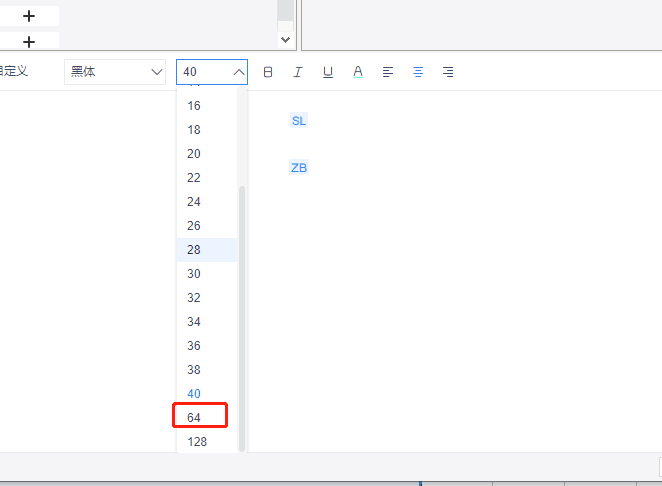Viewport: 662px width, 486px height.
Task: Click the top panel scroll-down arrow
Action: 285,40
